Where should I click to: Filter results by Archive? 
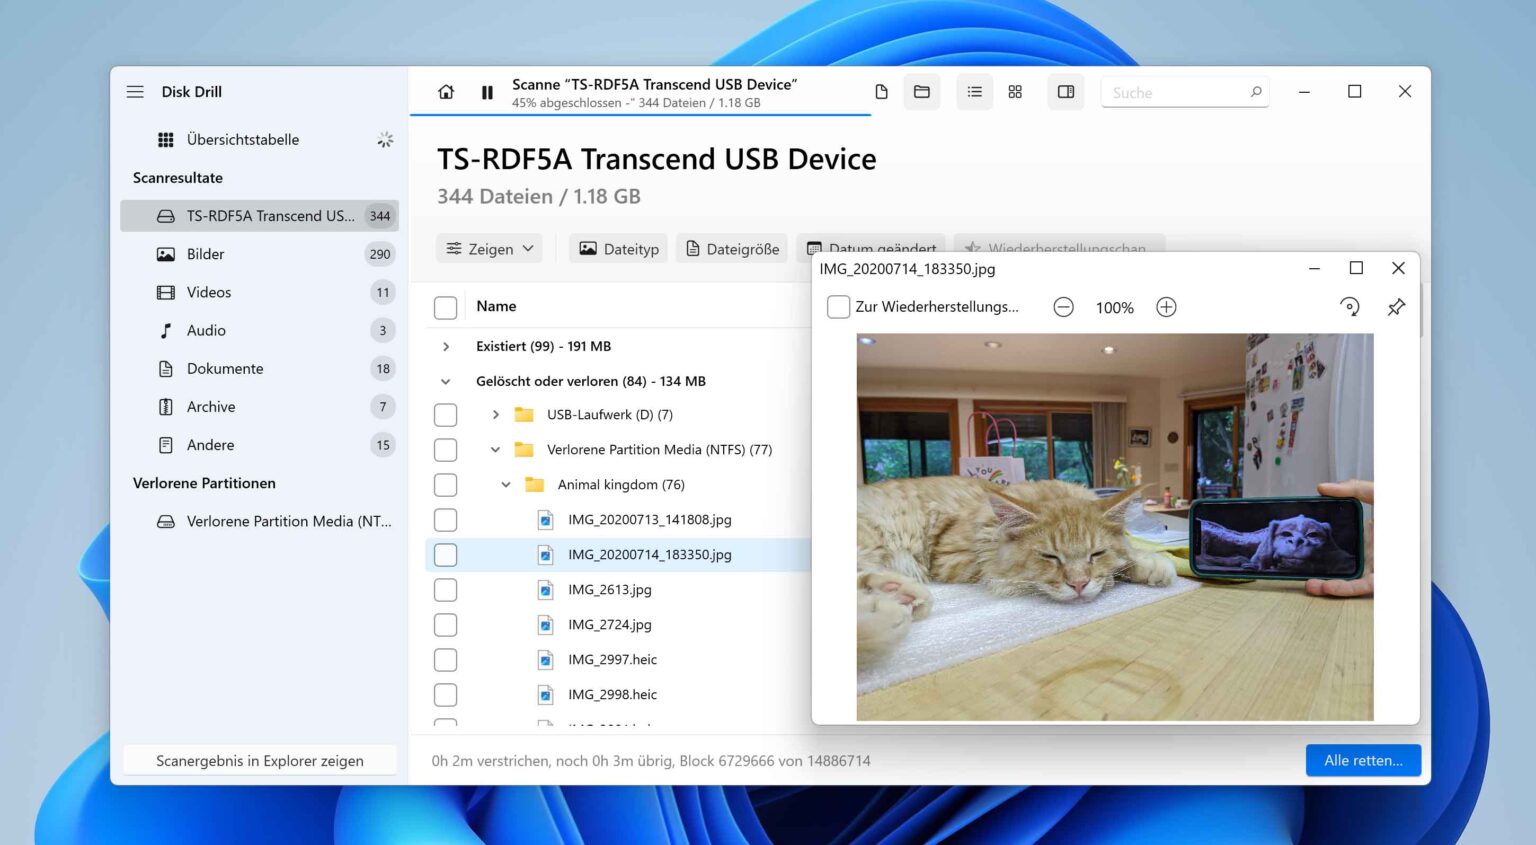(260, 406)
